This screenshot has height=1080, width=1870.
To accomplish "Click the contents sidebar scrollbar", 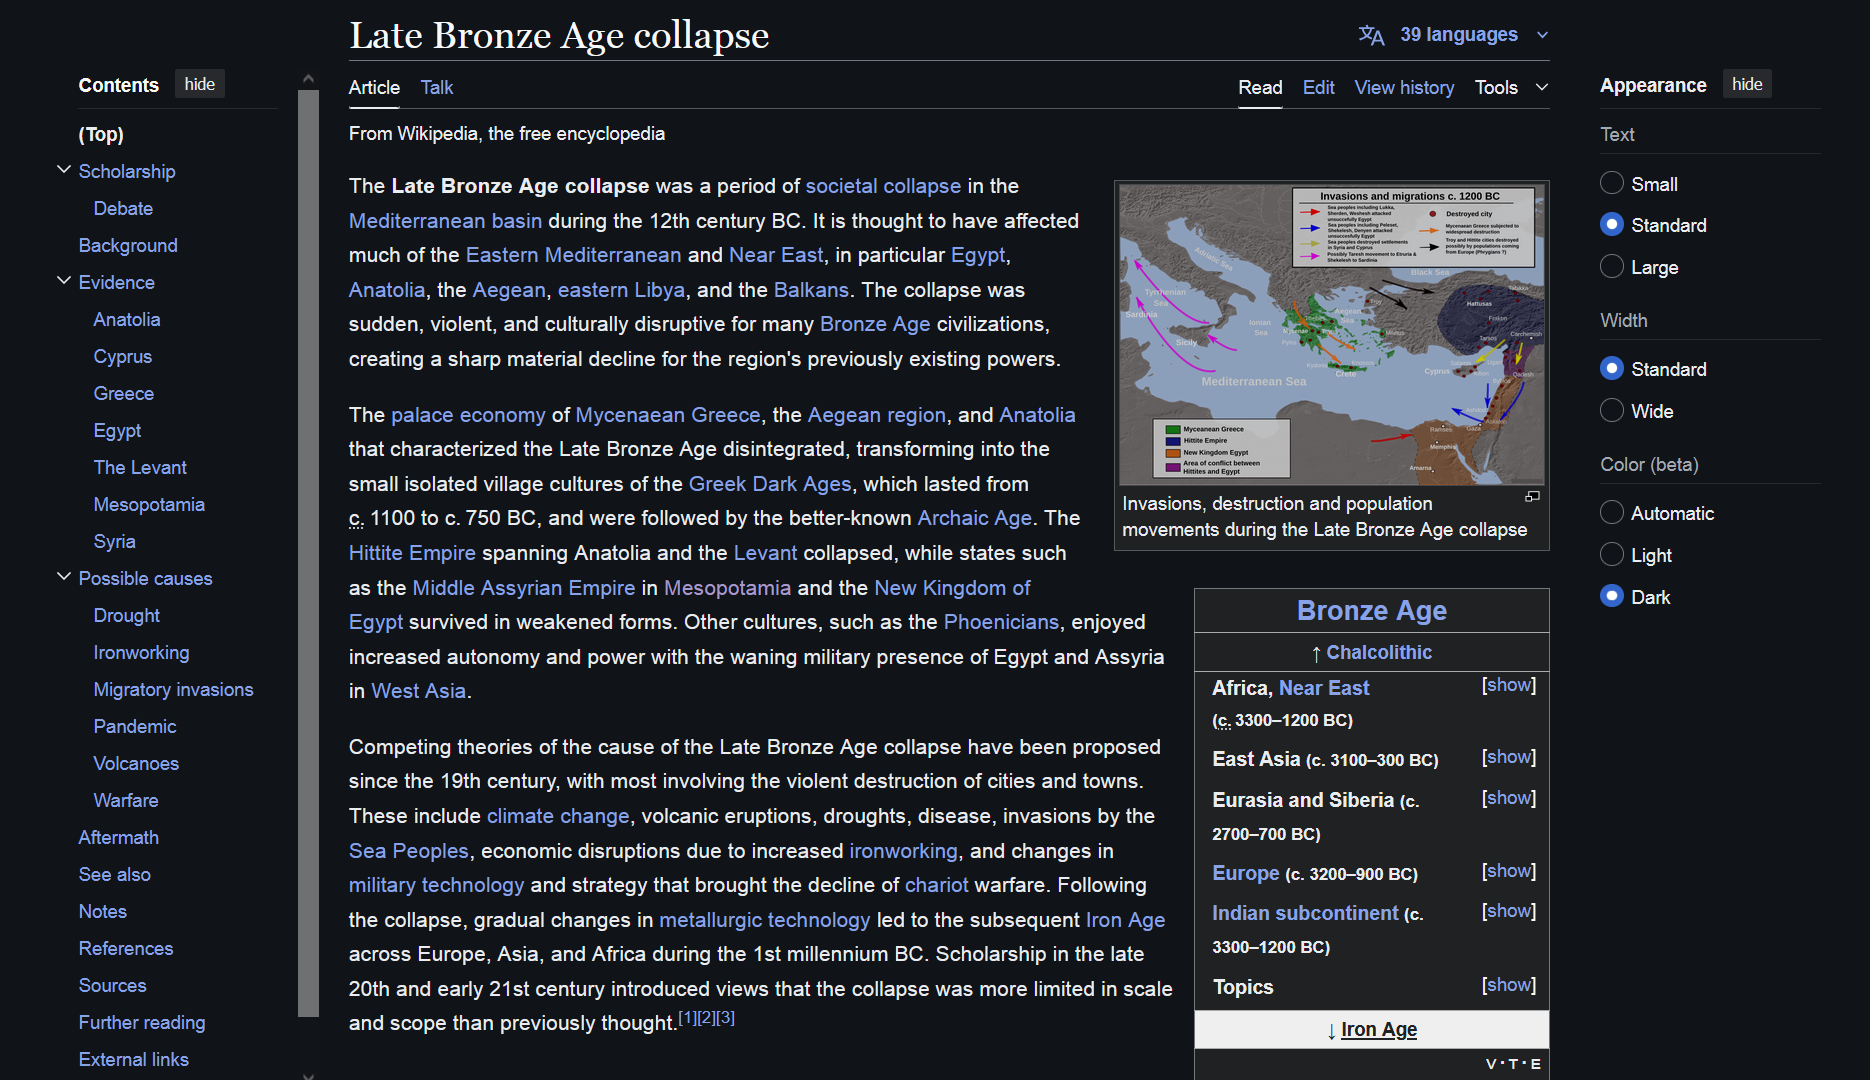I will click(308, 553).
